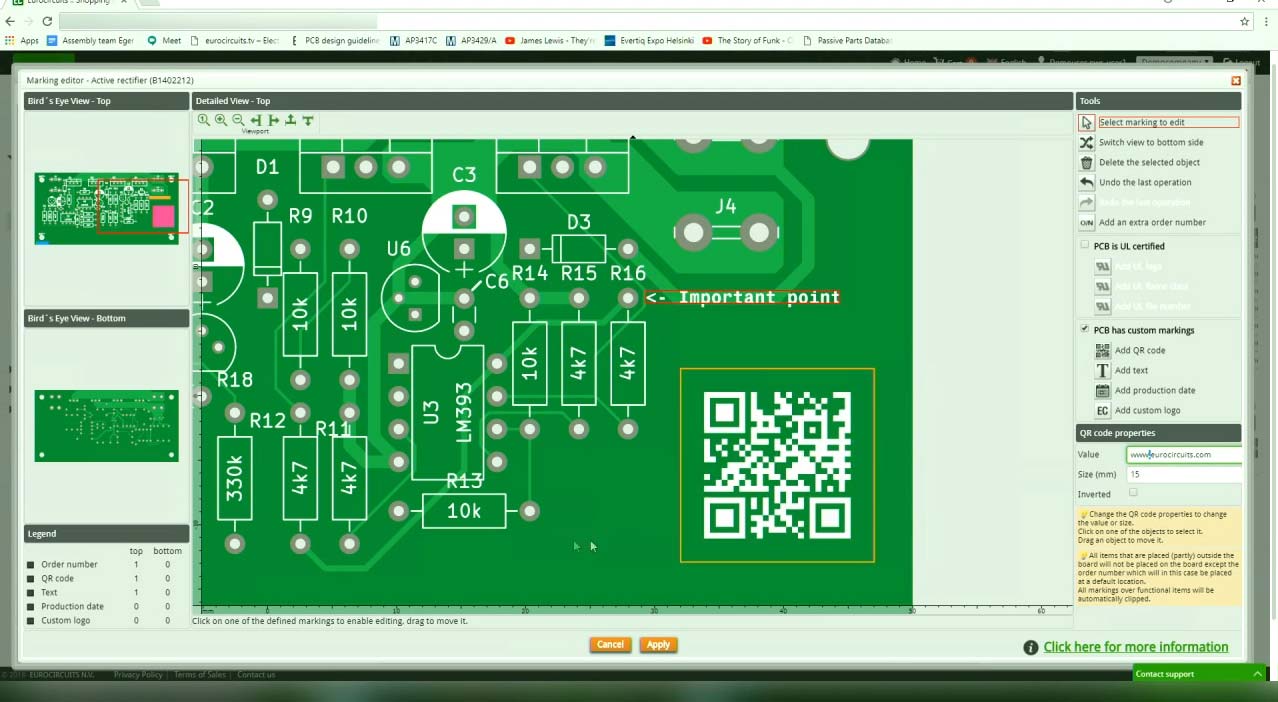Image resolution: width=1278 pixels, height=702 pixels.
Task: Click the Select marking cursor icon
Action: [1087, 122]
